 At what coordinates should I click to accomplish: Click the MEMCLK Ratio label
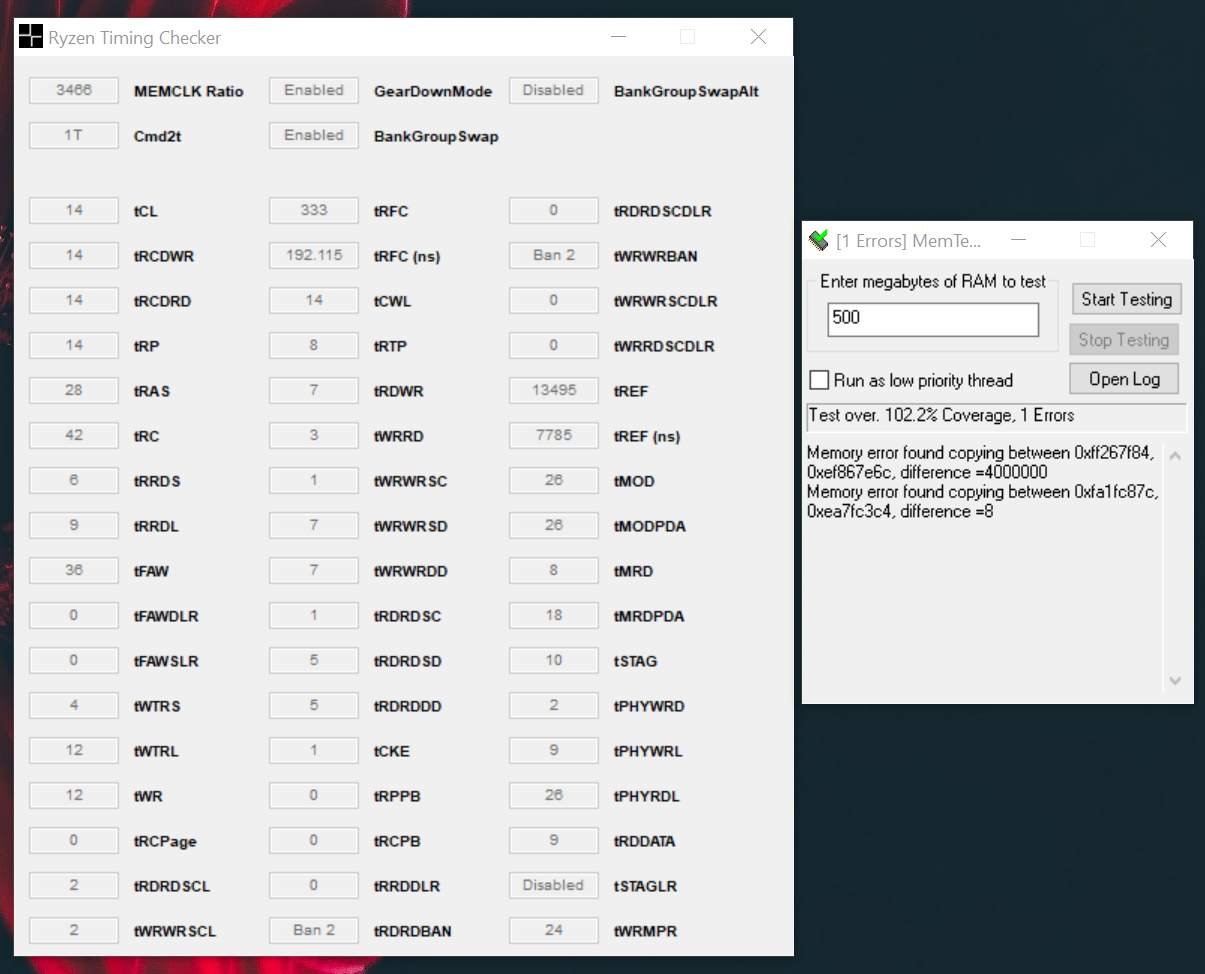point(189,91)
